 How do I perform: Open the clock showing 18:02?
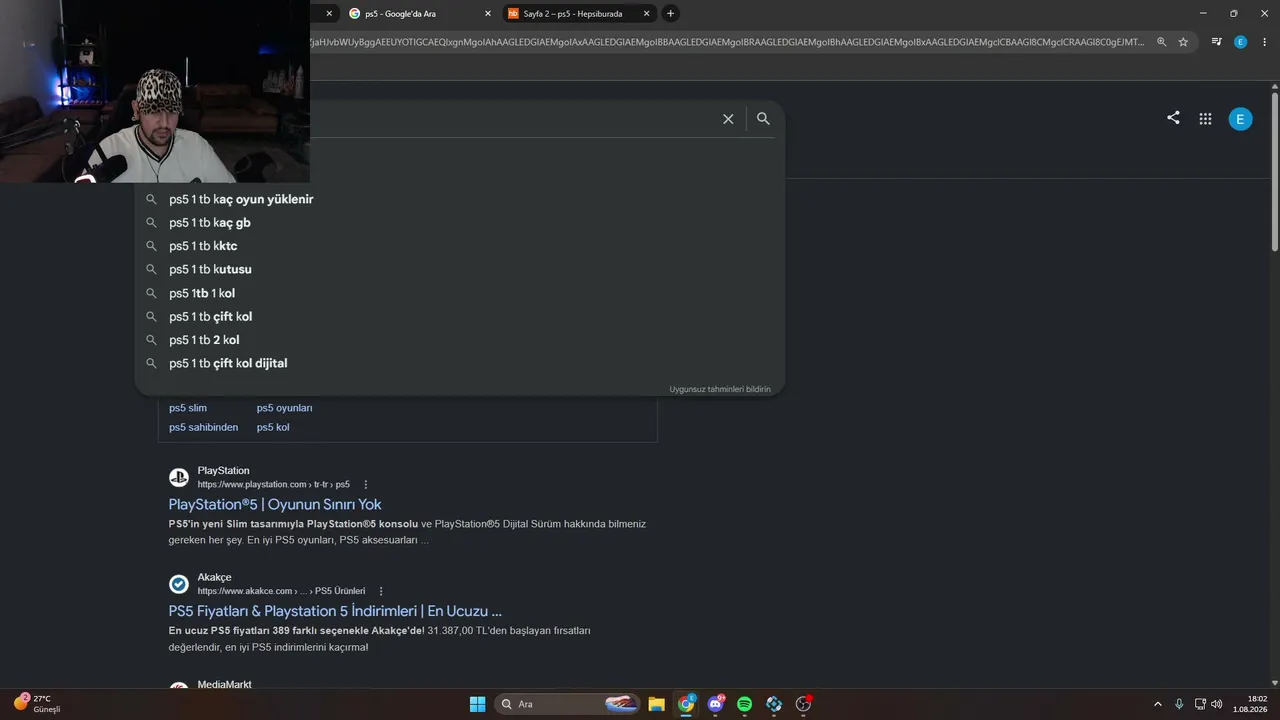[x=1251, y=704]
